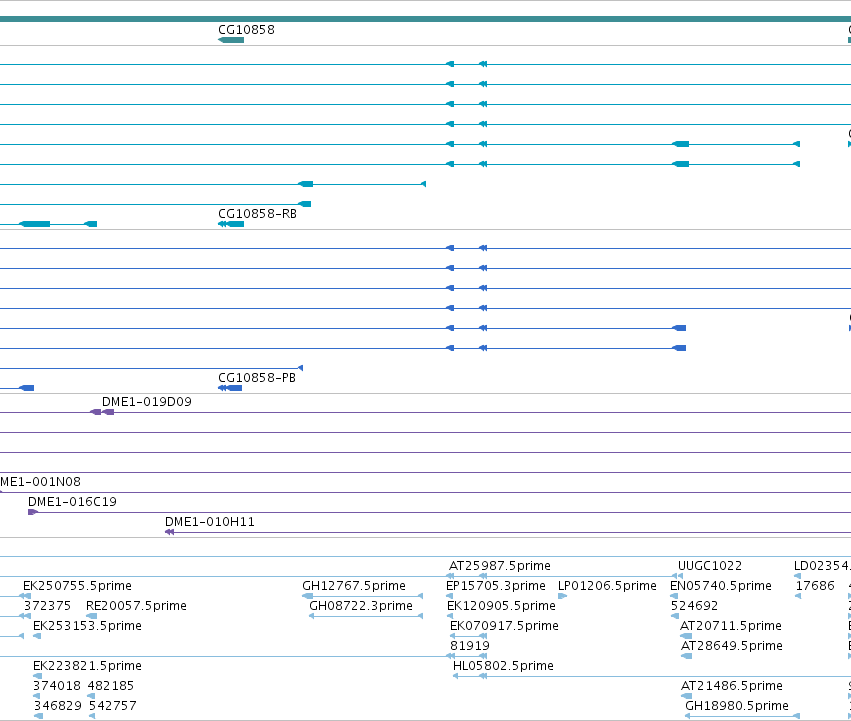The height and width of the screenshot is (721, 851).
Task: Click the AT28649.5prime arrow glyph
Action: pos(686,656)
